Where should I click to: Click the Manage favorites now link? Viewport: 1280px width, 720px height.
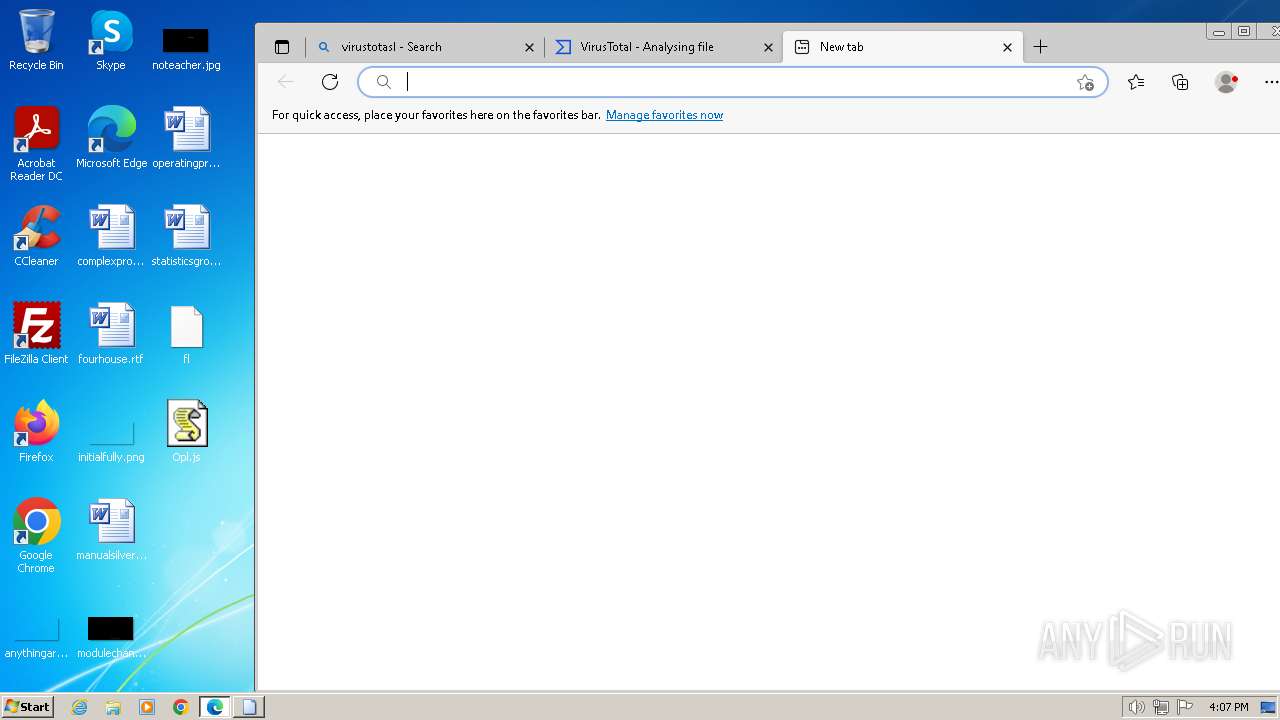coord(664,115)
